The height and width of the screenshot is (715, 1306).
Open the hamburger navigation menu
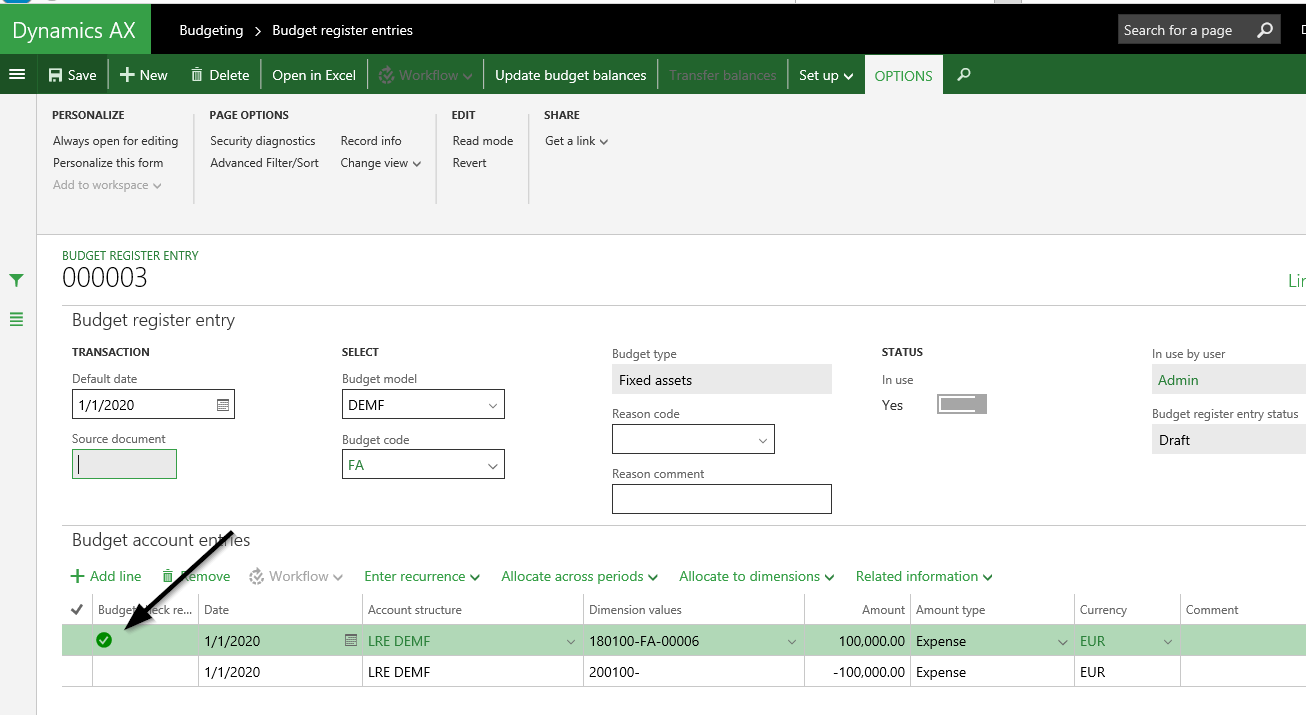pyautogui.click(x=17, y=75)
